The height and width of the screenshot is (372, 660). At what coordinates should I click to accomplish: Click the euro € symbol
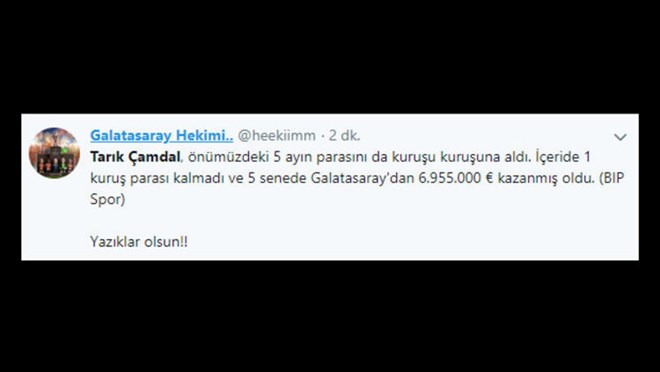pos(488,178)
